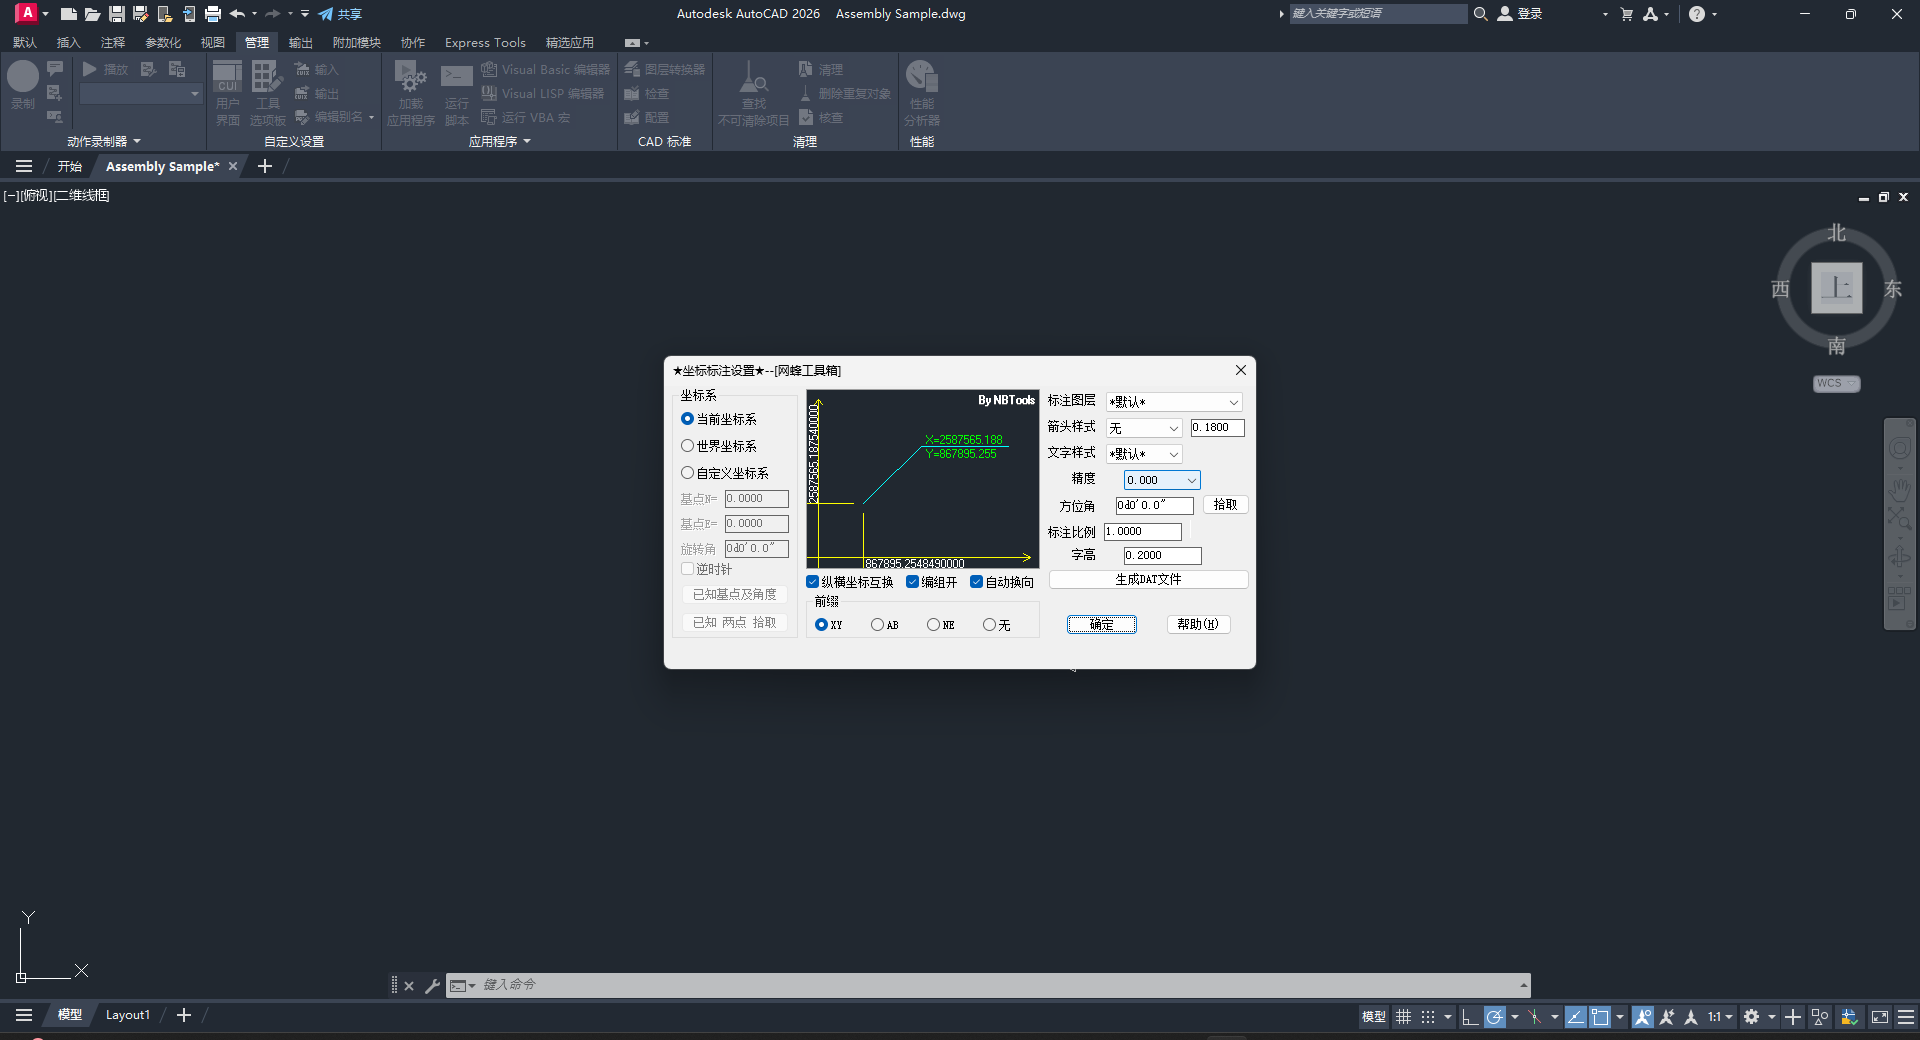Image resolution: width=1920 pixels, height=1040 pixels.
Task: Open the Layout1 tab
Action: (x=128, y=1015)
